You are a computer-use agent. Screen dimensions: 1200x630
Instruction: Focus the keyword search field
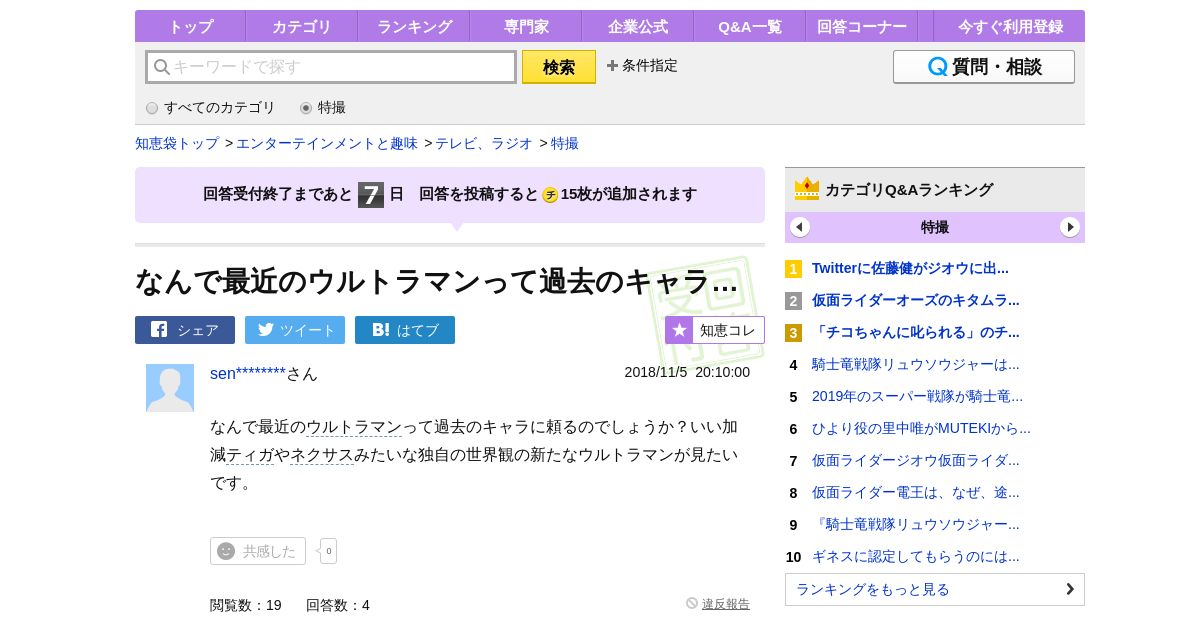(x=331, y=67)
